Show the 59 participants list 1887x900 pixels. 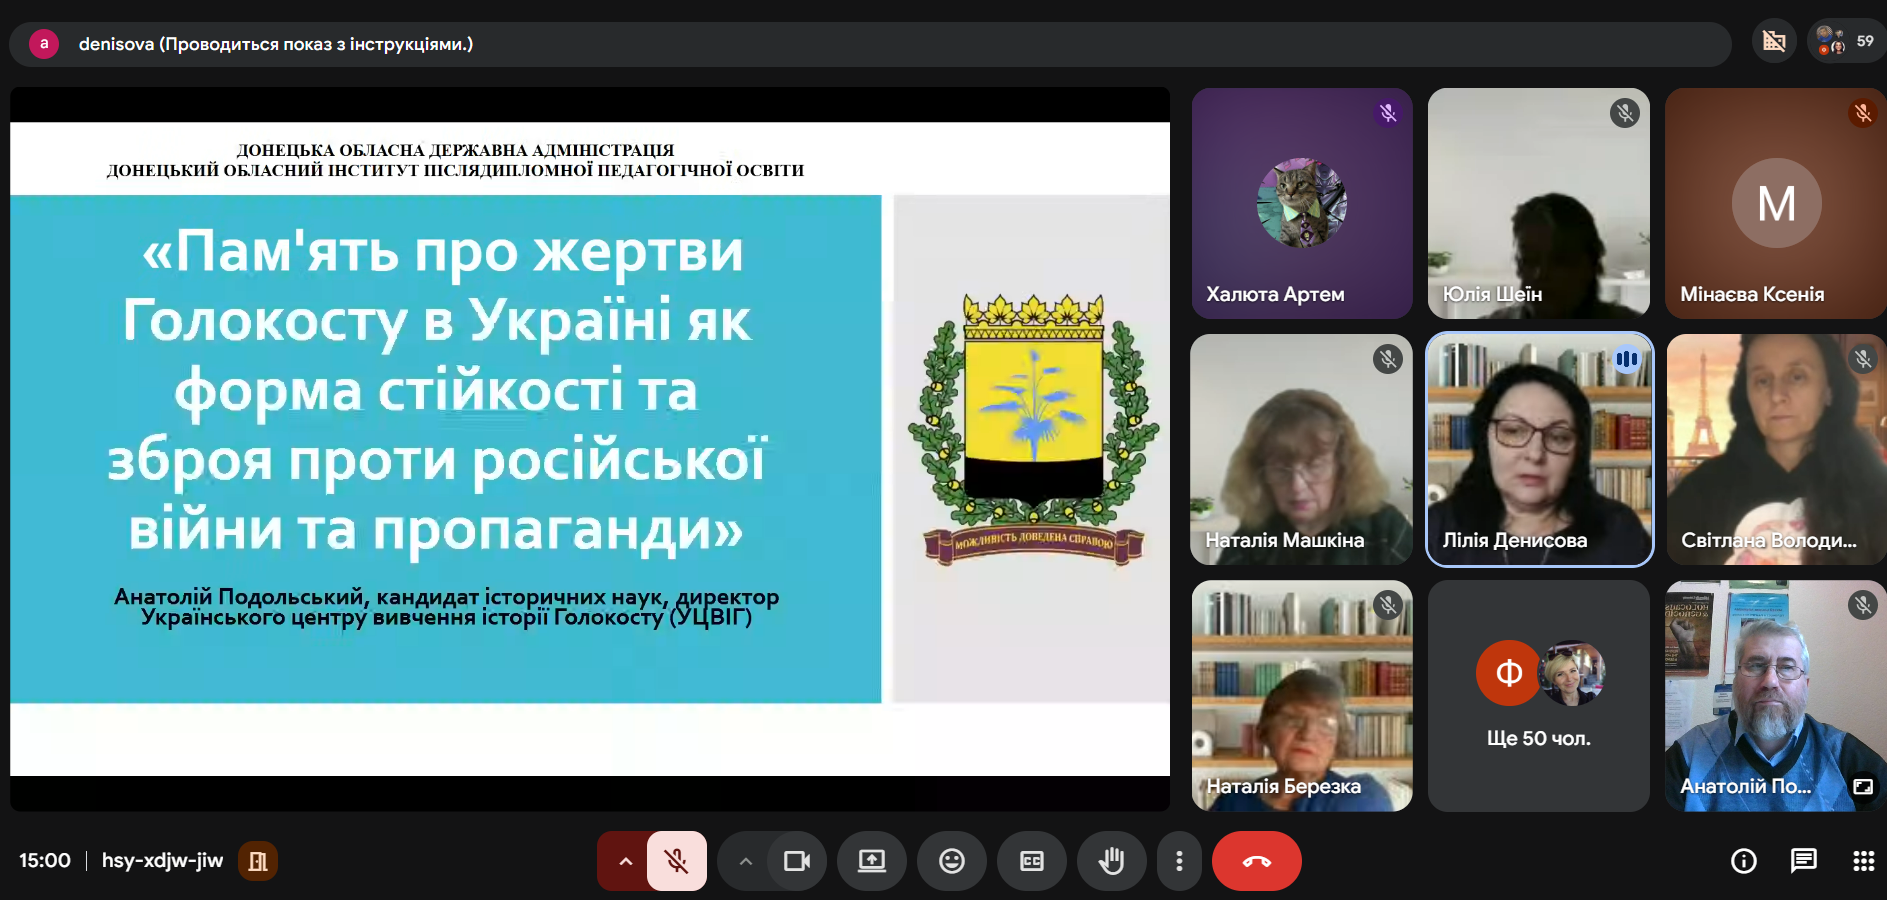tap(1846, 42)
